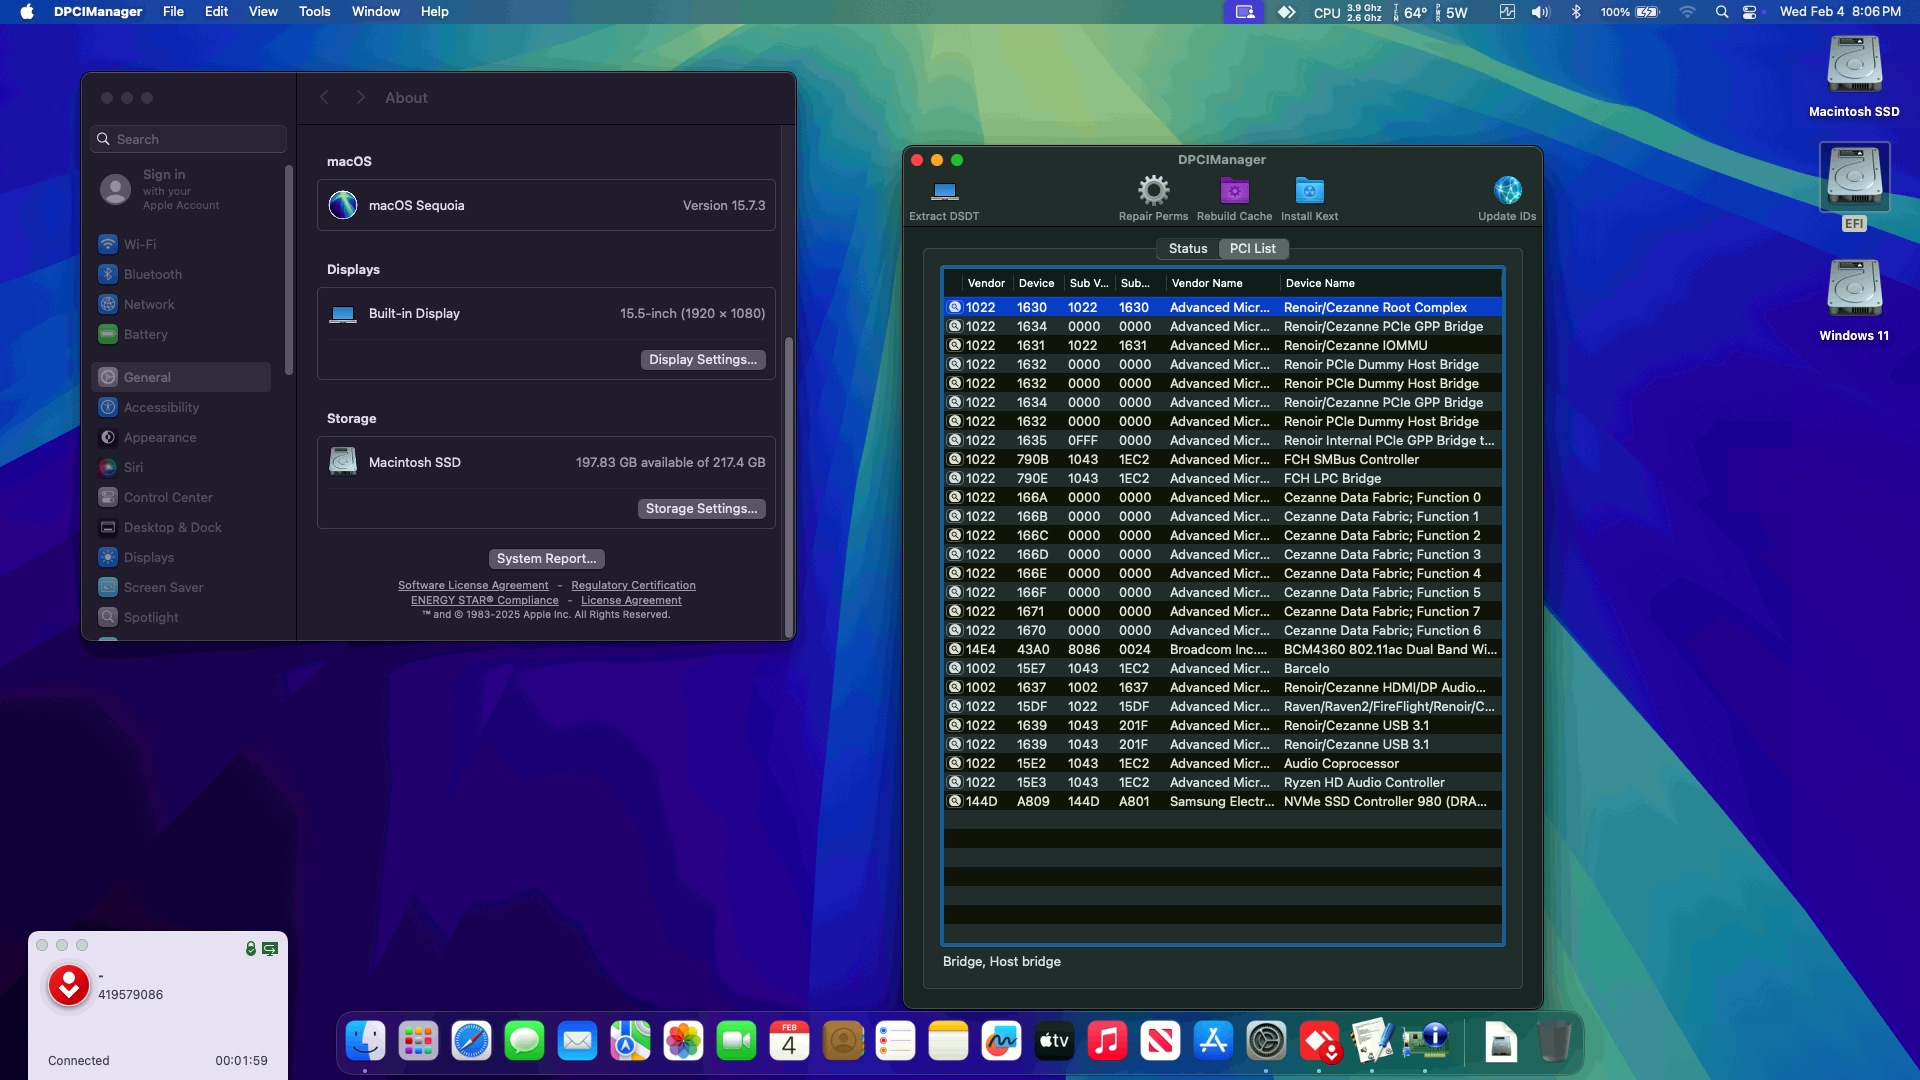Open Network in the settings sidebar
The width and height of the screenshot is (1920, 1080).
tap(180, 304)
